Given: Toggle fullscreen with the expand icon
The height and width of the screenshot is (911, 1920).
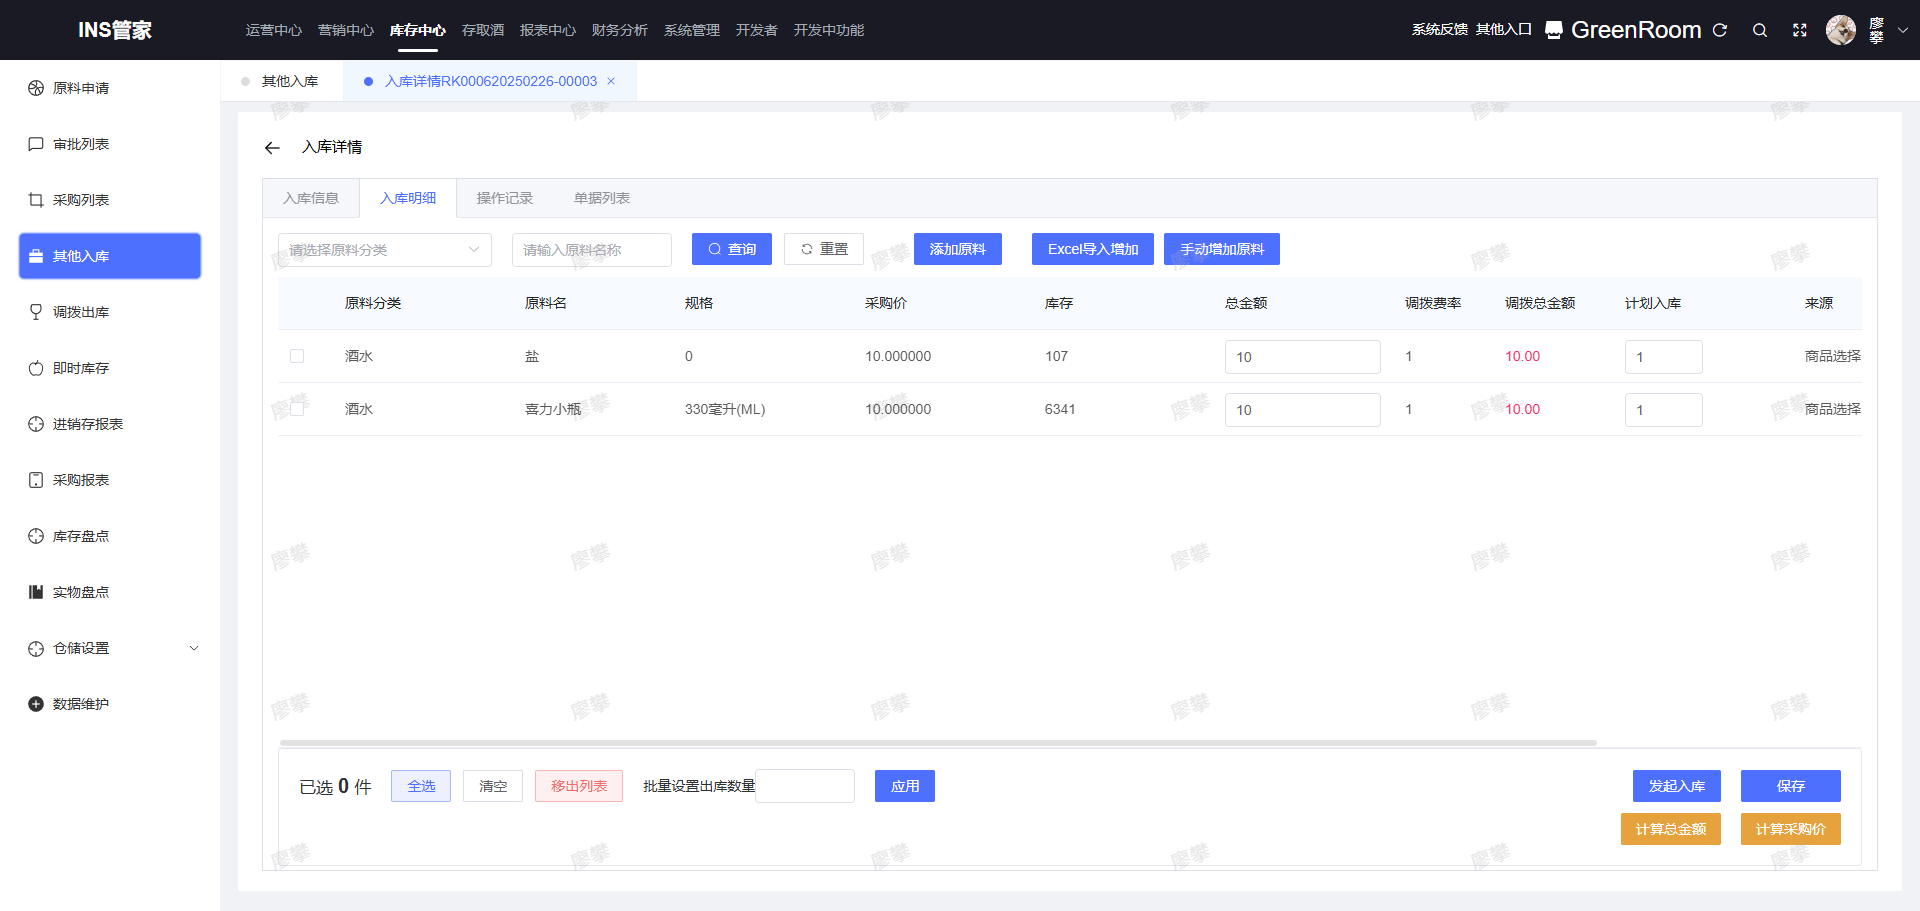Looking at the screenshot, I should (1800, 30).
